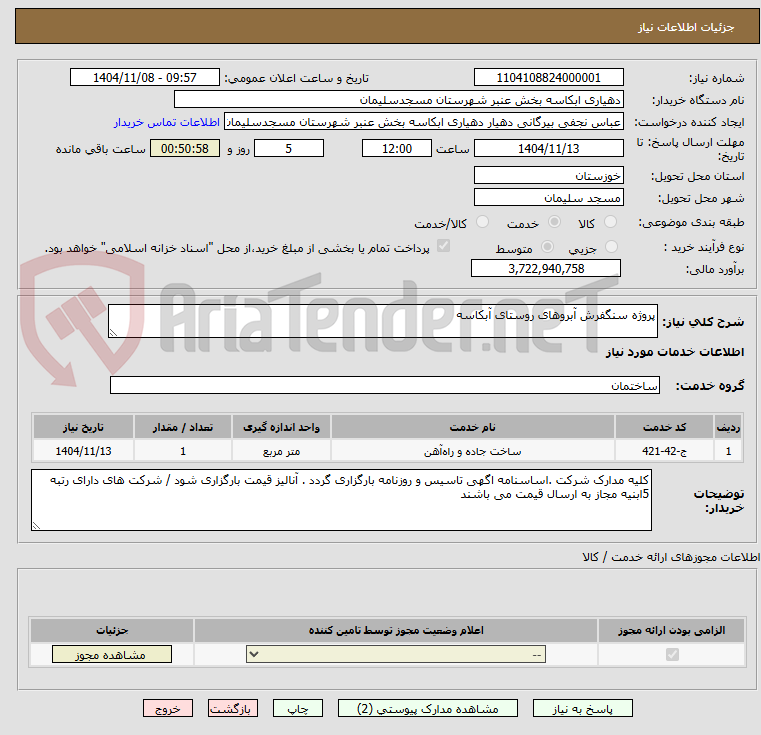Open اطلاعات تماس خریدار link
The height and width of the screenshot is (735, 761).
click(x=167, y=122)
